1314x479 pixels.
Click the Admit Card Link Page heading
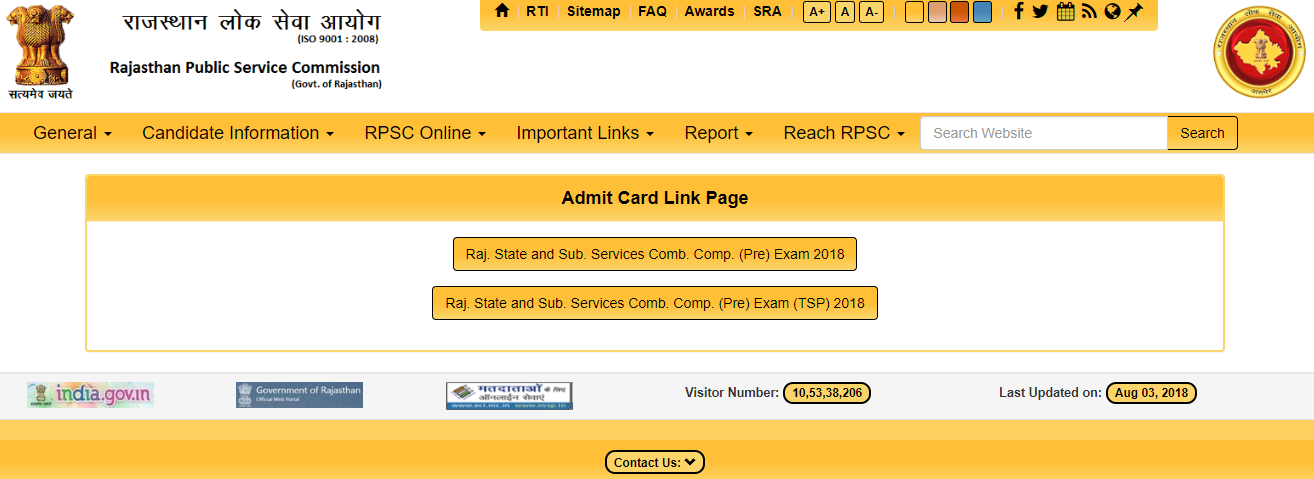coord(655,198)
